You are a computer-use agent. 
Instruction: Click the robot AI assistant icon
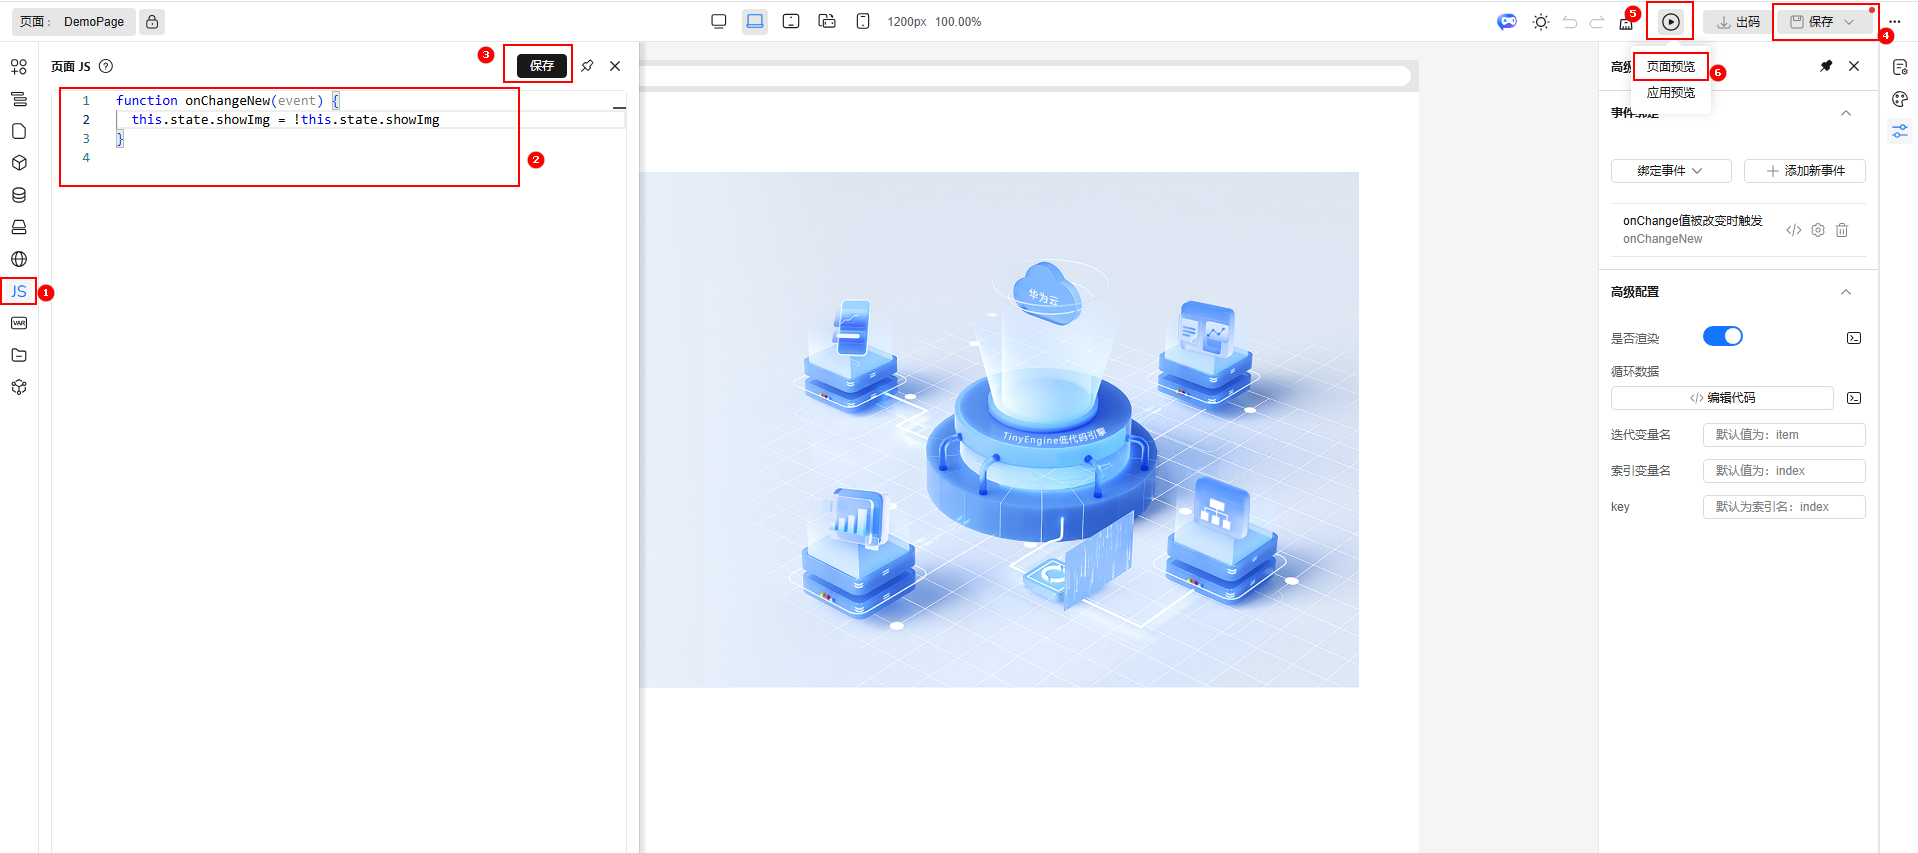tap(1506, 22)
